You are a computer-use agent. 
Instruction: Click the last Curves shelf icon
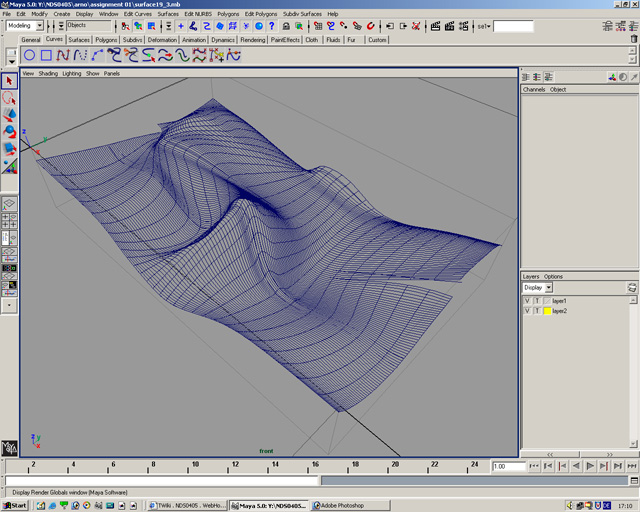coord(233,55)
